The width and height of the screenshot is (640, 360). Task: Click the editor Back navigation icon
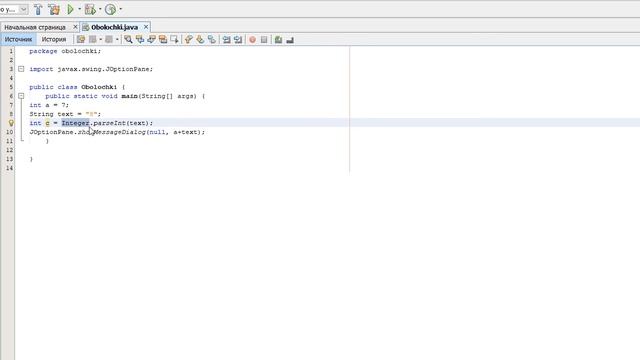click(x=93, y=40)
